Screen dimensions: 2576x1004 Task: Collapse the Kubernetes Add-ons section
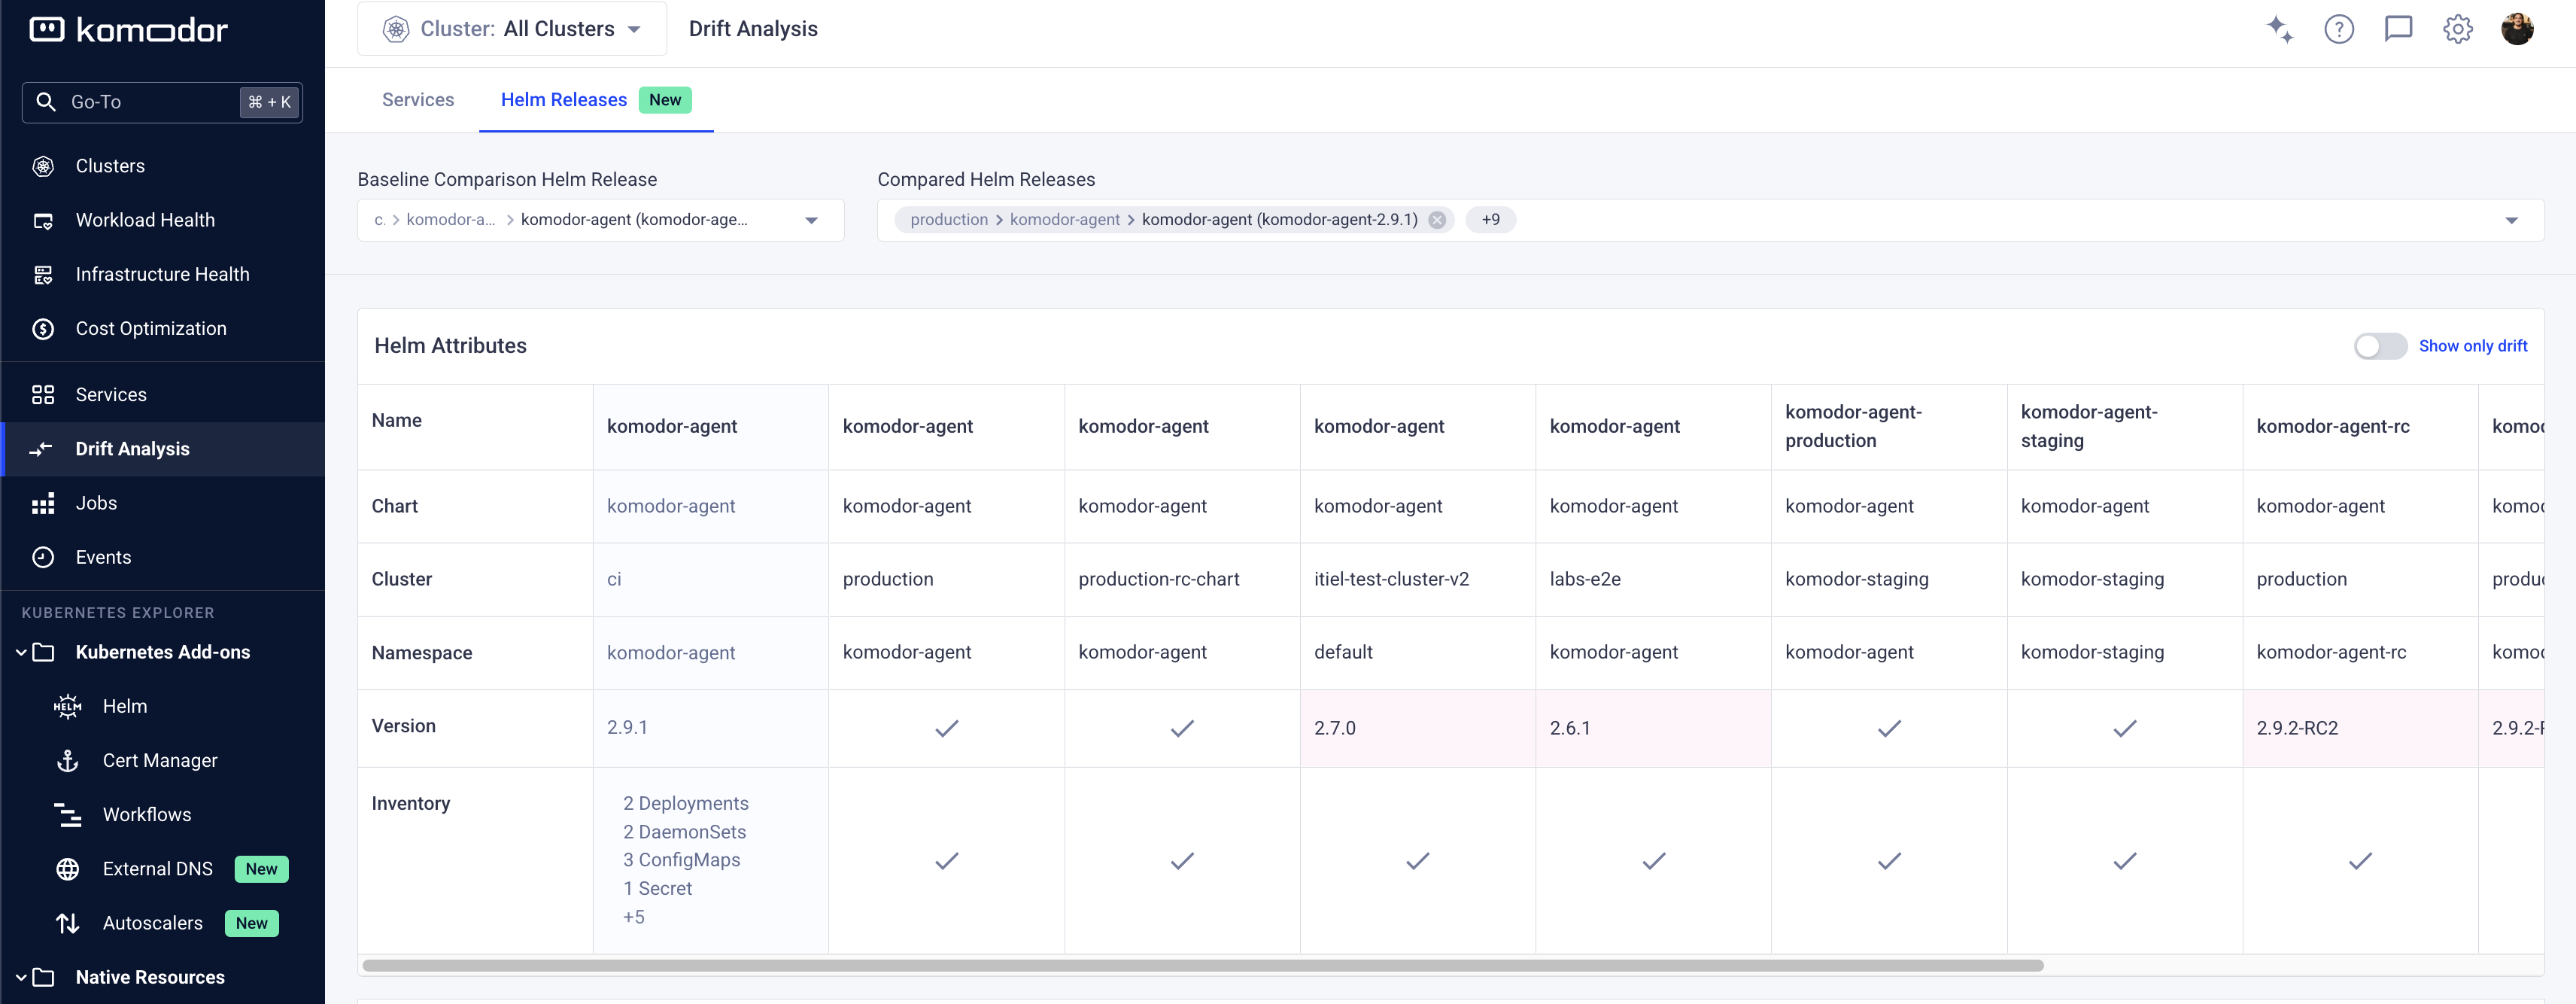click(x=21, y=652)
